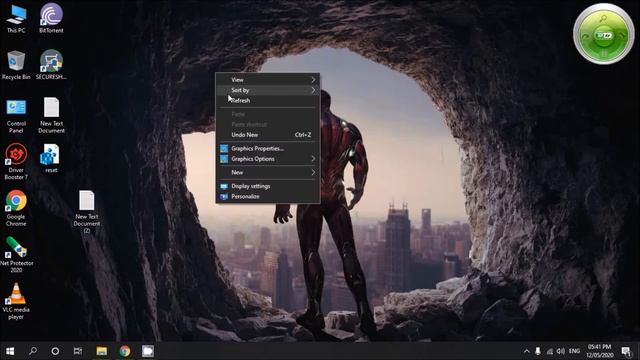Select the Google Chrome desktop shortcut
This screenshot has width=640, height=360.
click(16, 209)
